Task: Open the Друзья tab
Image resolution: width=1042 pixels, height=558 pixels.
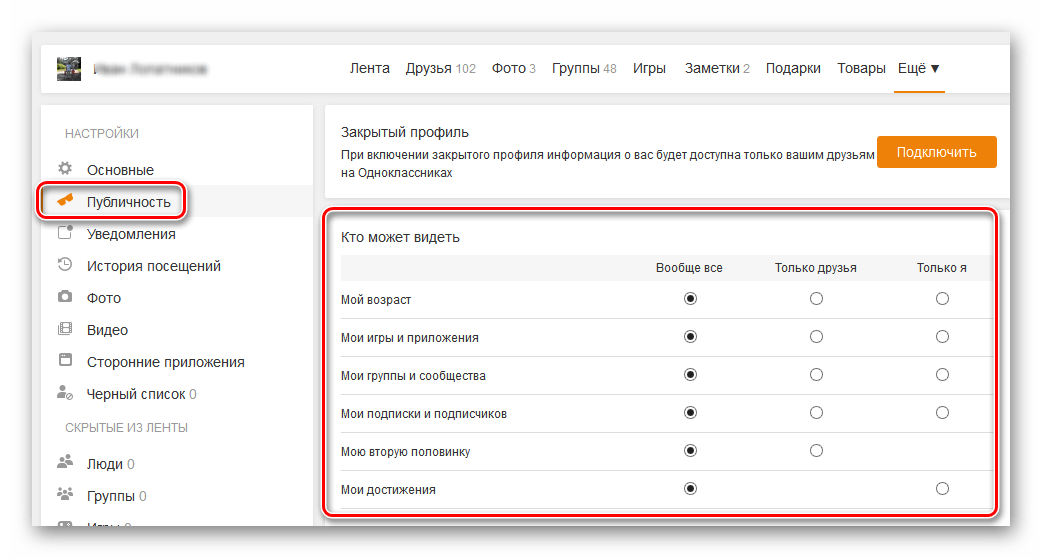Action: pyautogui.click(x=440, y=69)
